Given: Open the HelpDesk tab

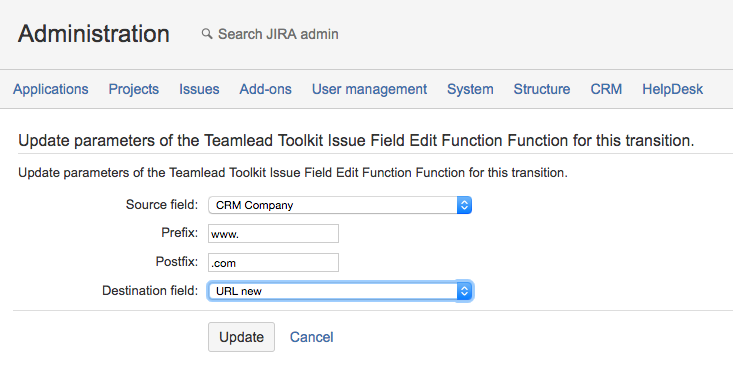Looking at the screenshot, I should click(672, 89).
